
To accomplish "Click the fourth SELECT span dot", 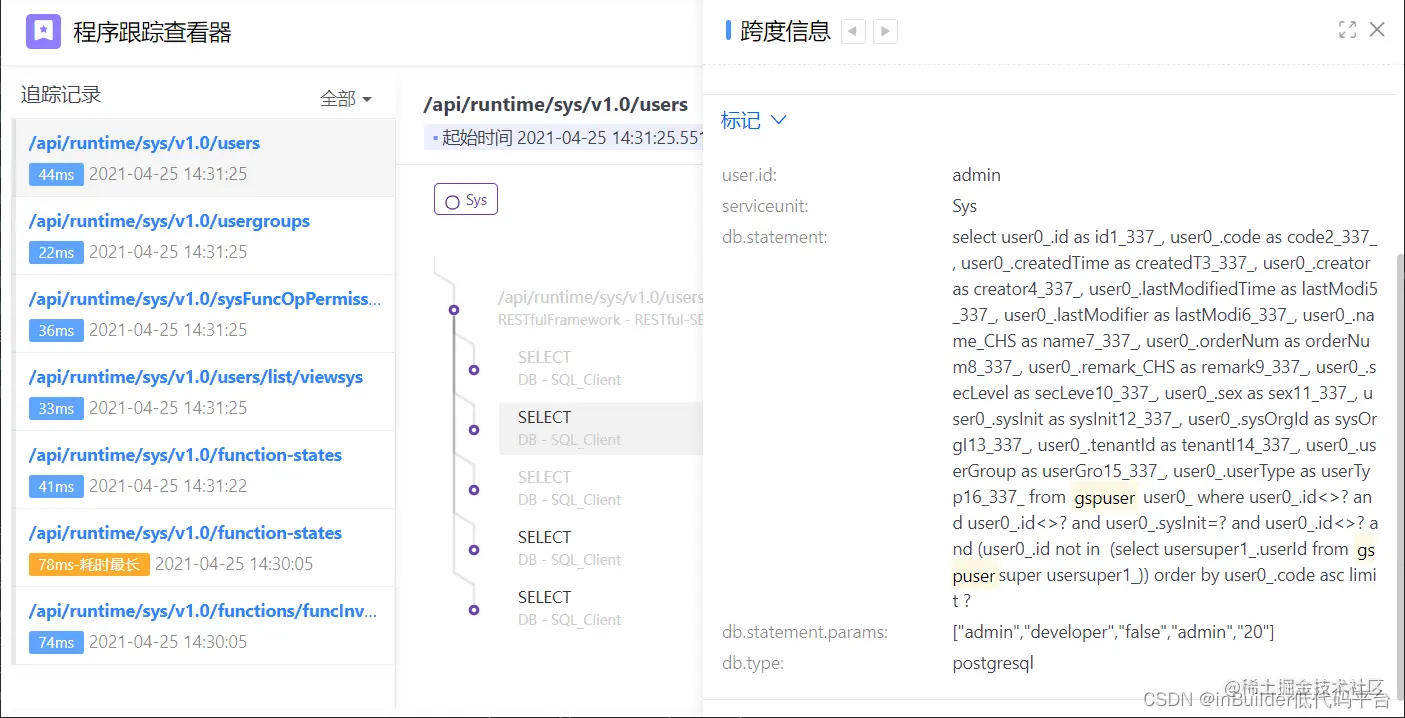I will 474,550.
